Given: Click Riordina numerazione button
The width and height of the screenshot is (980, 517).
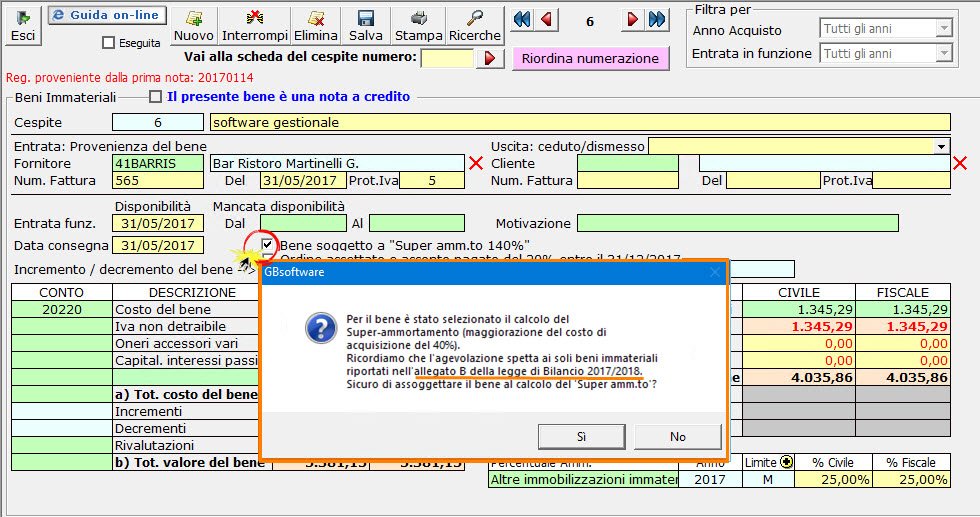Looking at the screenshot, I should pos(590,58).
